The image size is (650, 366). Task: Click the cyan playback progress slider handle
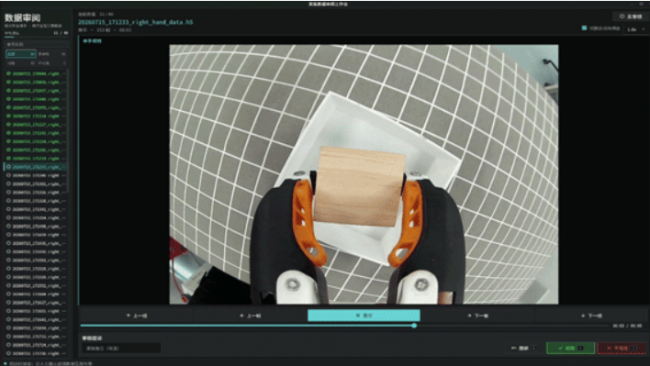point(414,326)
